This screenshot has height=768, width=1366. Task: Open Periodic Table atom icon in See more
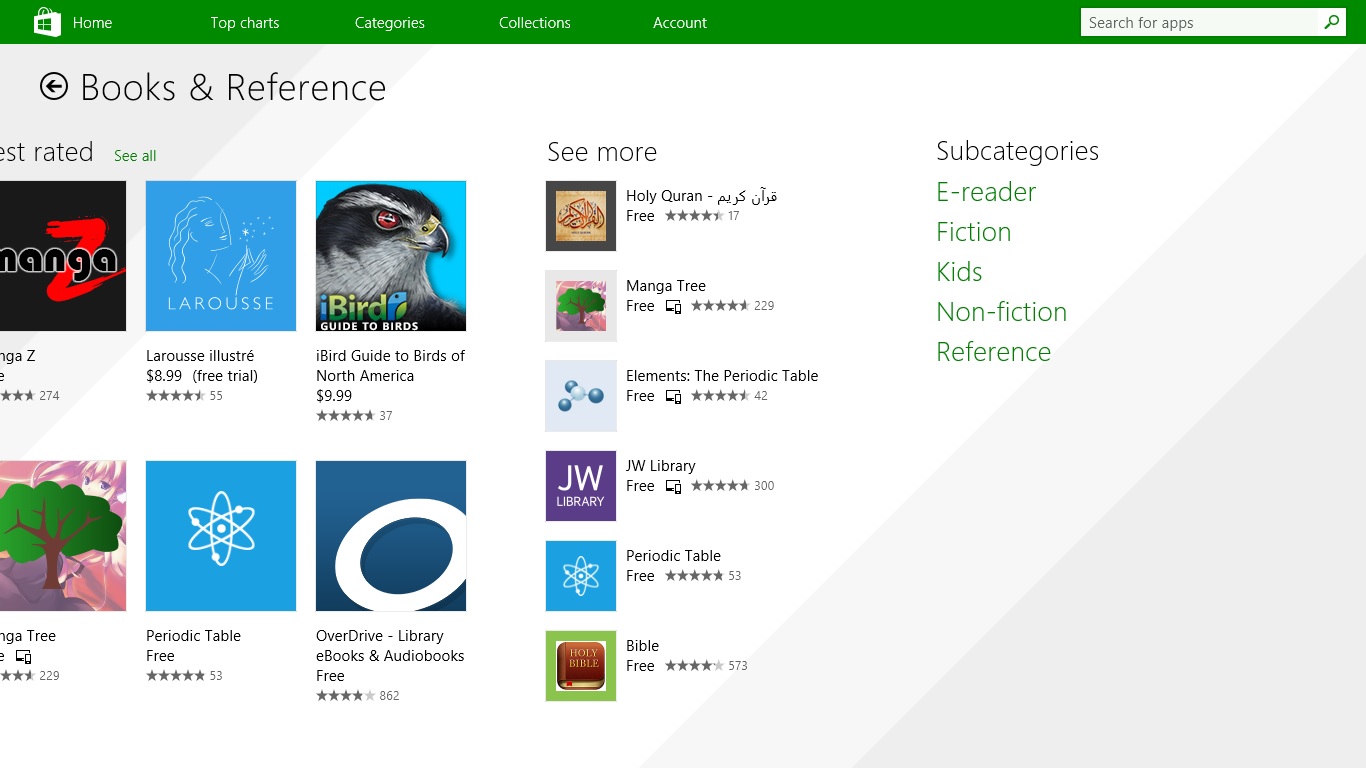(581, 576)
